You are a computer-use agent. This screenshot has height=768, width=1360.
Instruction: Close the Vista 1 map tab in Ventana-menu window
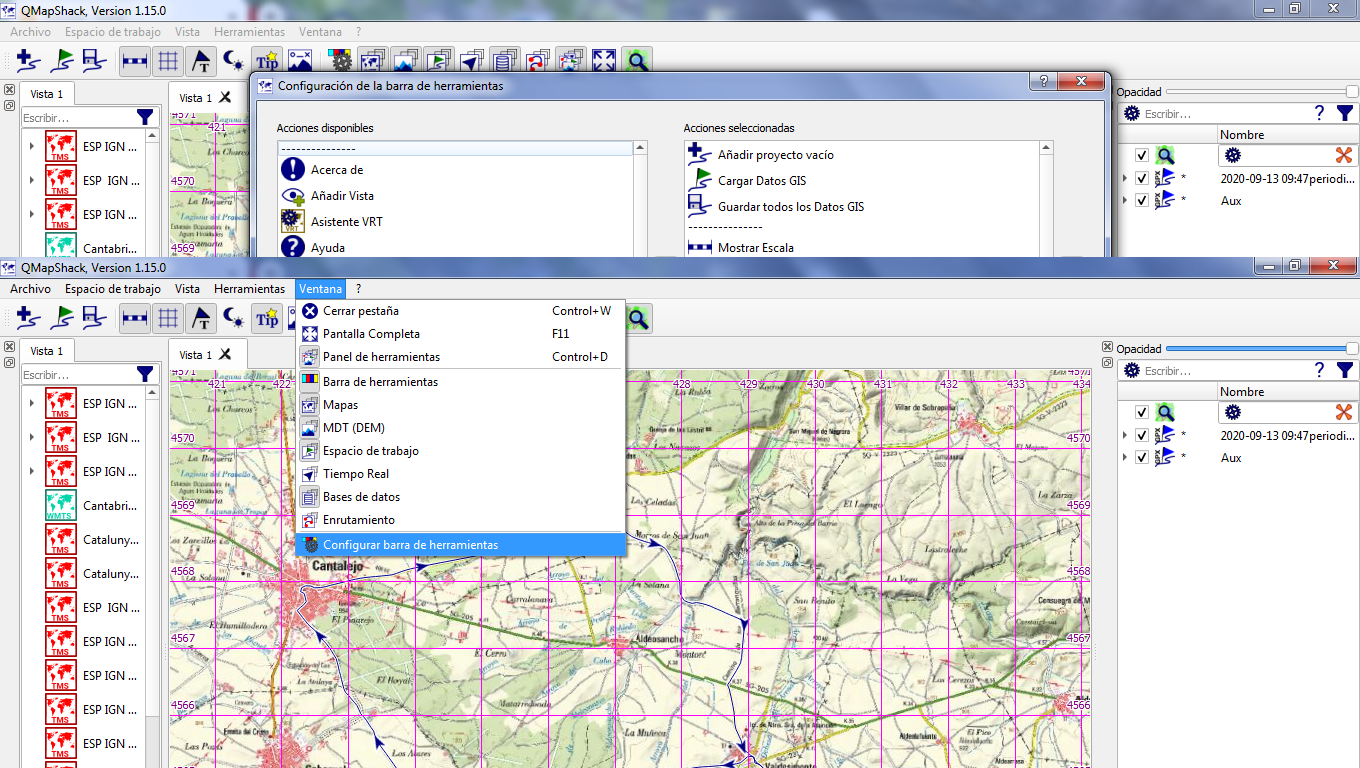pos(226,355)
